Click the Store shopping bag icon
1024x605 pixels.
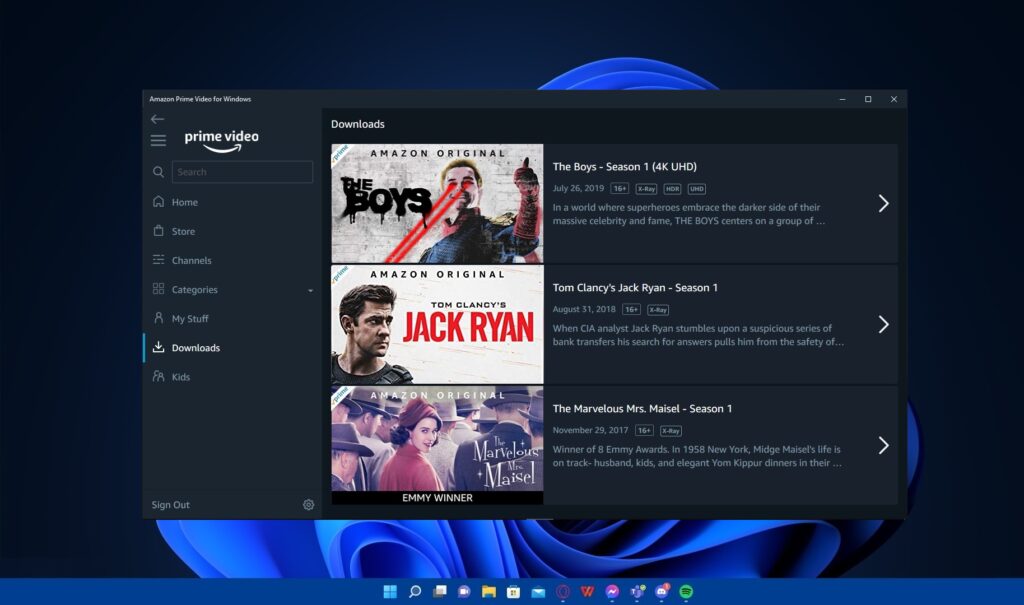[x=158, y=231]
